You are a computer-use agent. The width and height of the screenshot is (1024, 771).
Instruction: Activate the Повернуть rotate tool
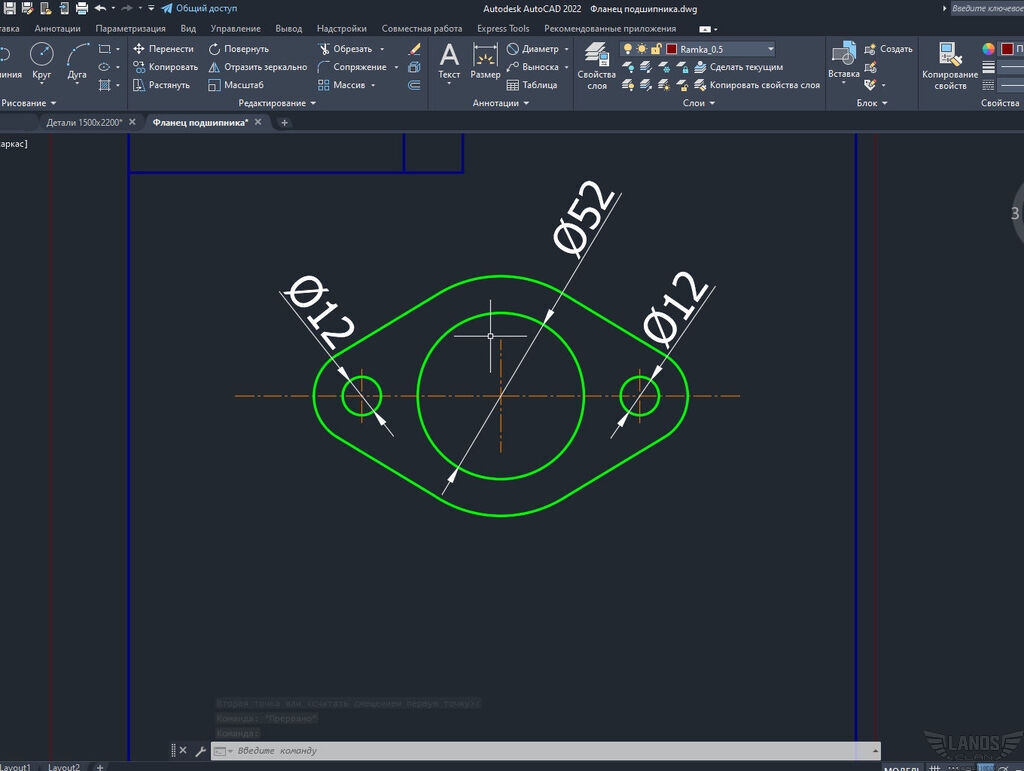point(238,49)
